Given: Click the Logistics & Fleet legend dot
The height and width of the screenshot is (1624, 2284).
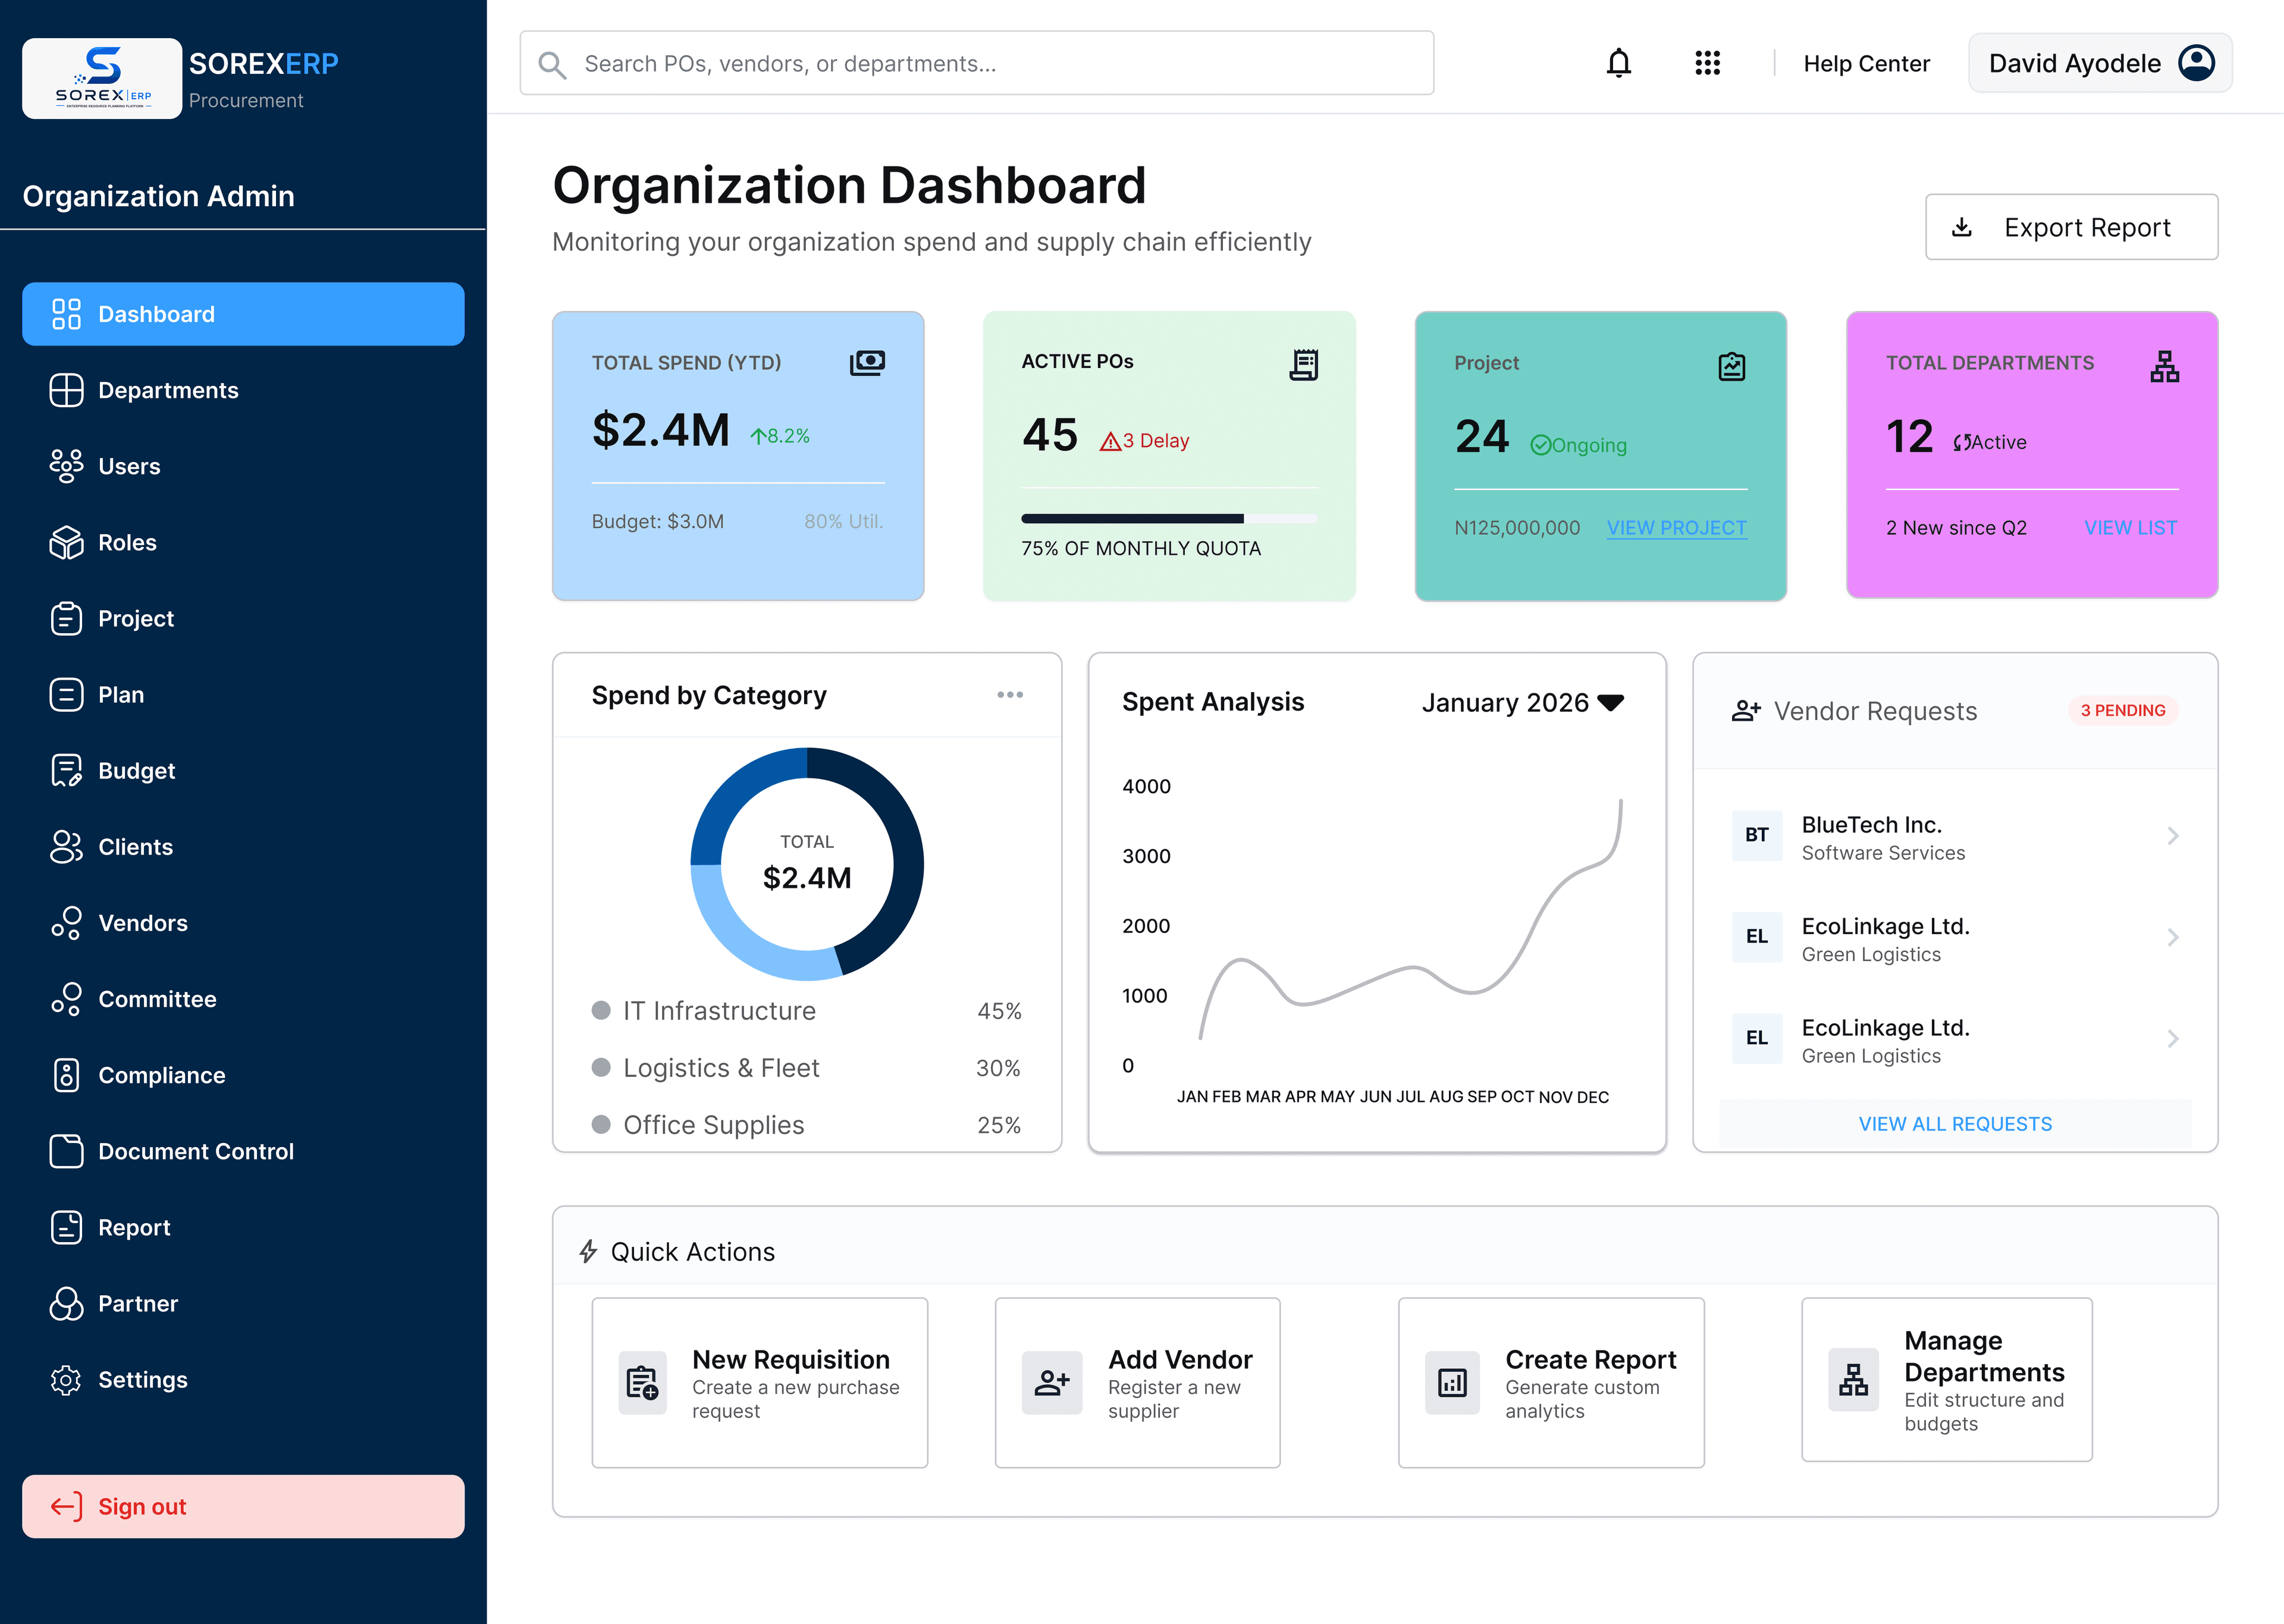Looking at the screenshot, I should pyautogui.click(x=600, y=1067).
